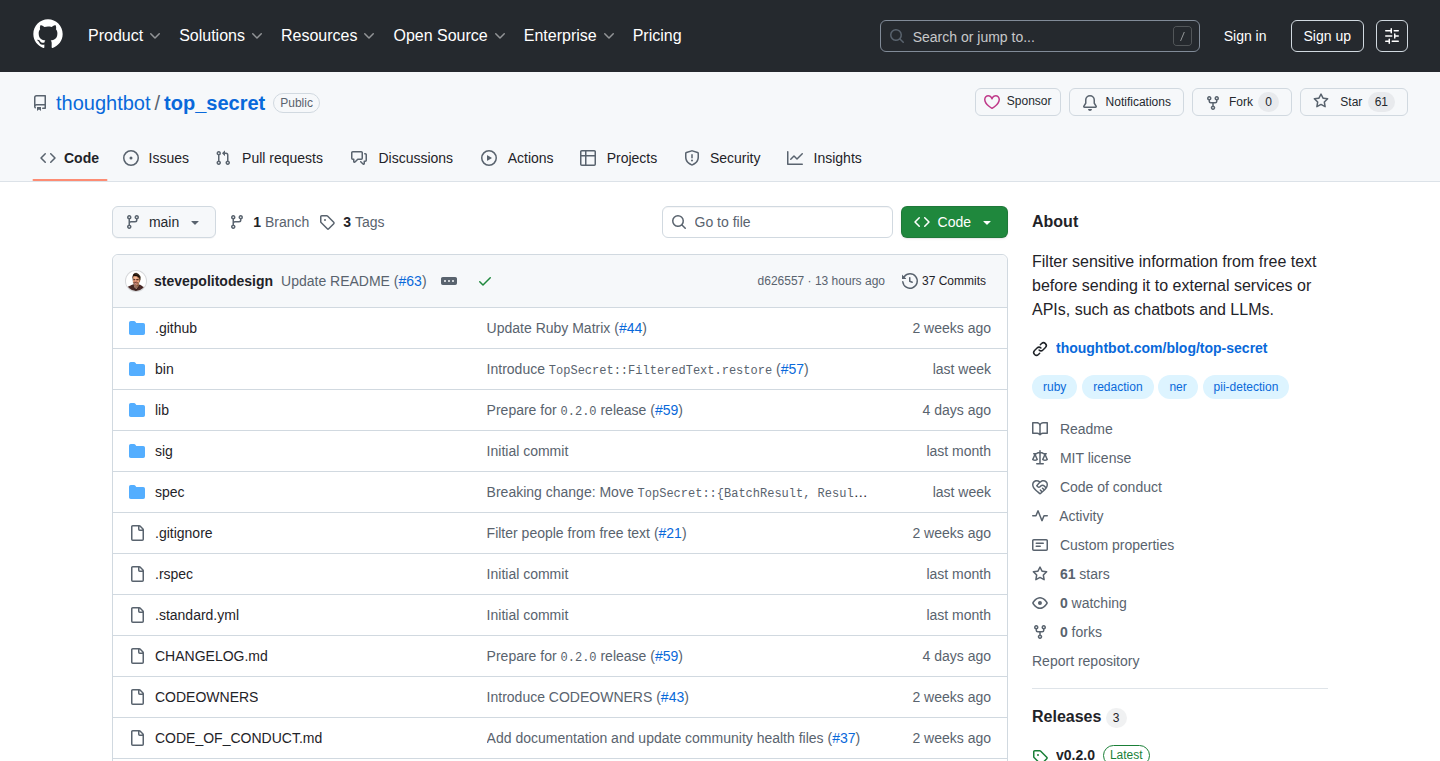Open the green Code dropdown button
Screen dimensions: 1440x761
tap(954, 222)
